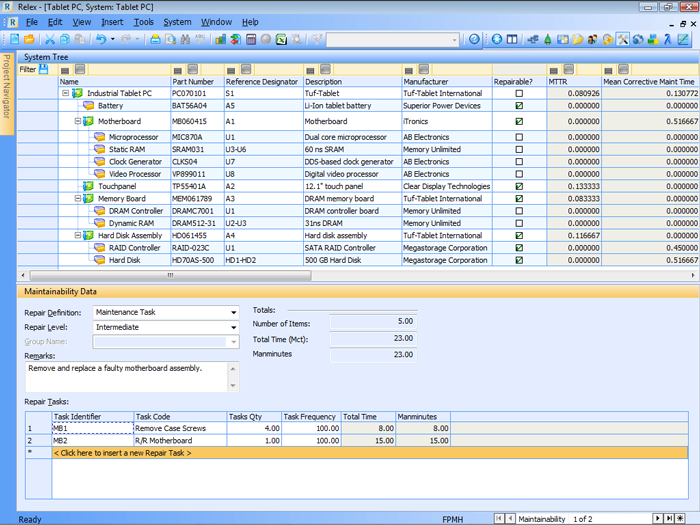Click the Find binoculars icon
Image resolution: width=700 pixels, height=525 pixels.
point(185,39)
